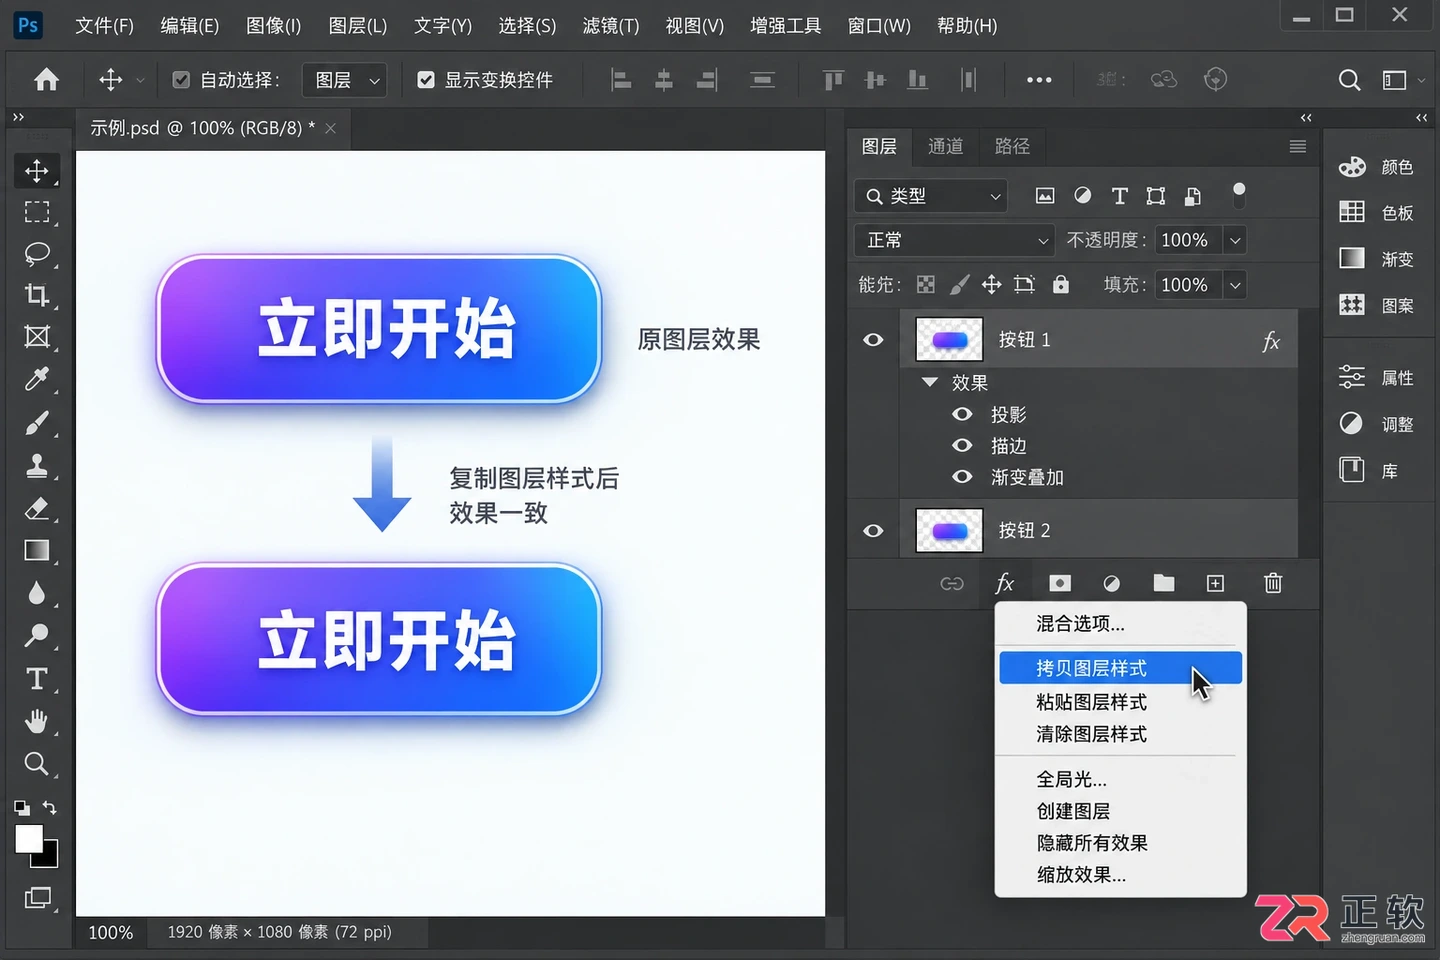Open the search icon in options bar
The height and width of the screenshot is (960, 1440).
(1349, 80)
